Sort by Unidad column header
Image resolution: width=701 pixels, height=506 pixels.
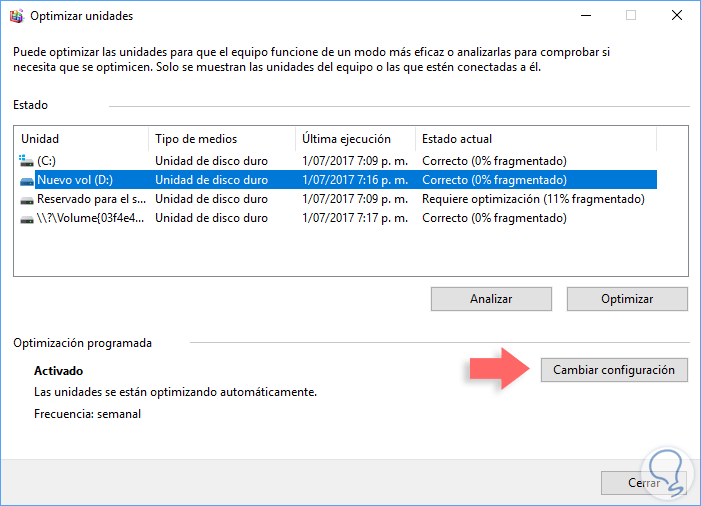coord(81,139)
